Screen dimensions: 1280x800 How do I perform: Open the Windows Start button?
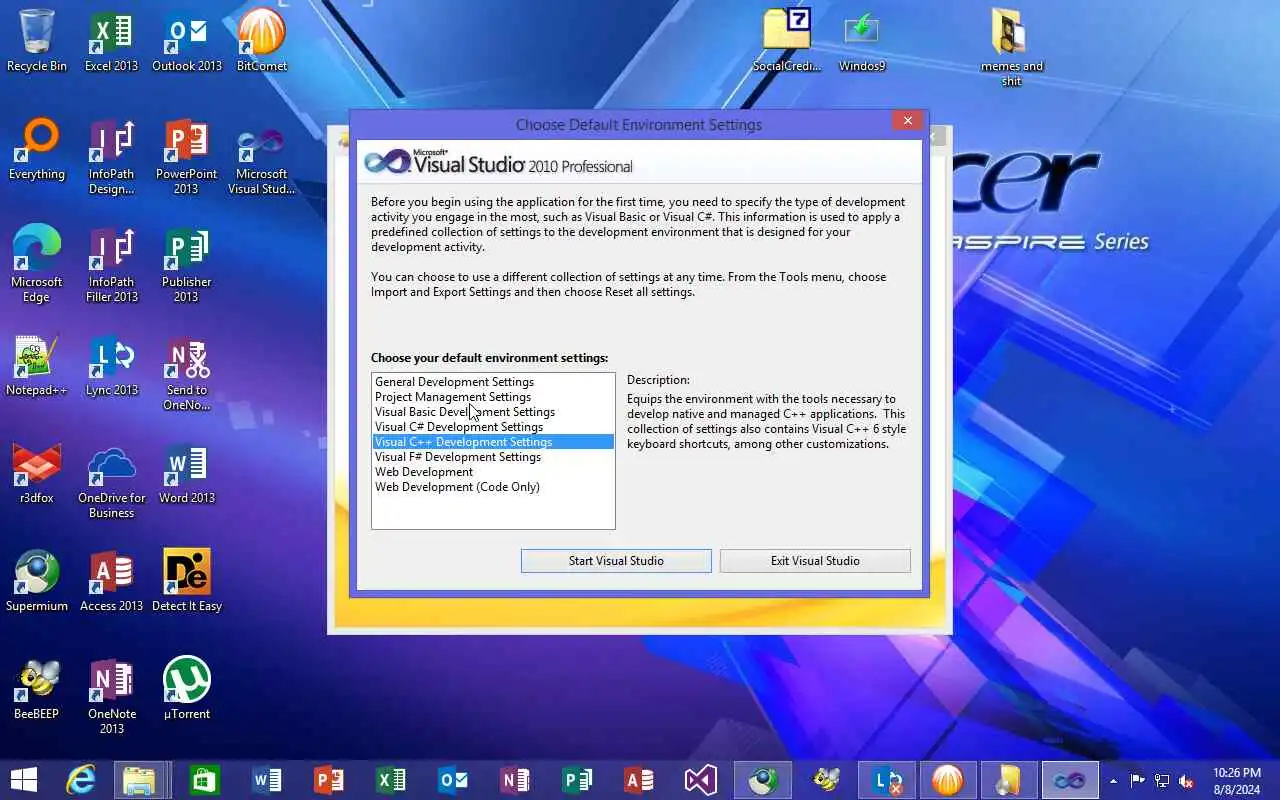click(x=22, y=780)
